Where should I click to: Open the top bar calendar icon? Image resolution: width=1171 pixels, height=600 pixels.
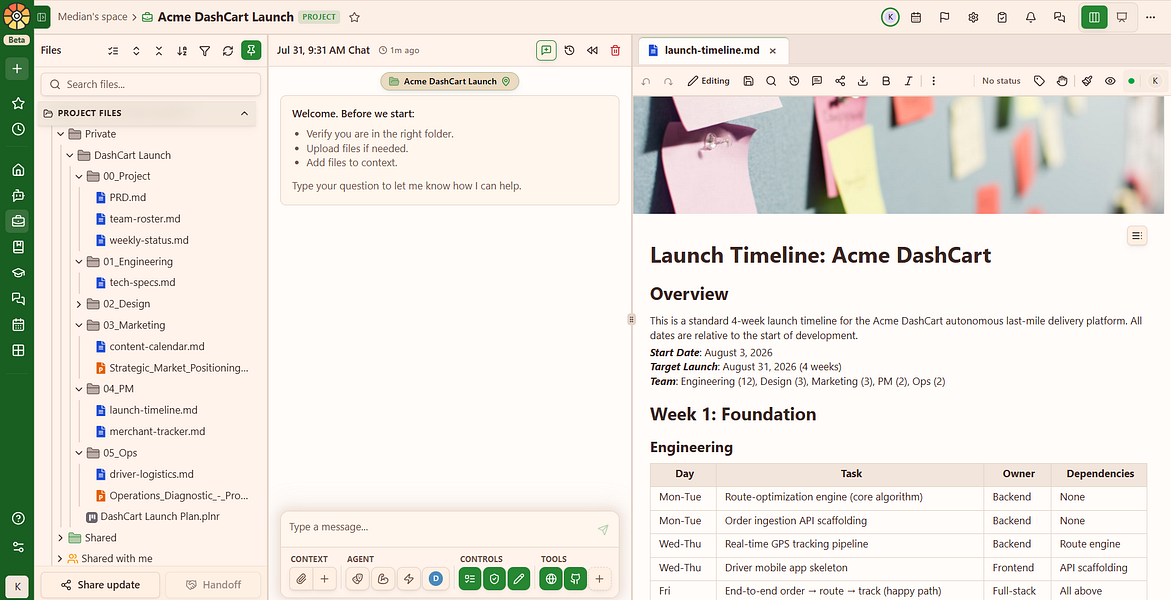916,17
